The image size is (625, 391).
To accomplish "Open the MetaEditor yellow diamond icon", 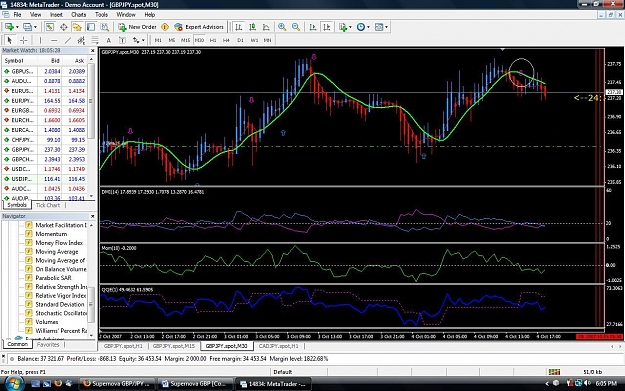I will 165,27.
